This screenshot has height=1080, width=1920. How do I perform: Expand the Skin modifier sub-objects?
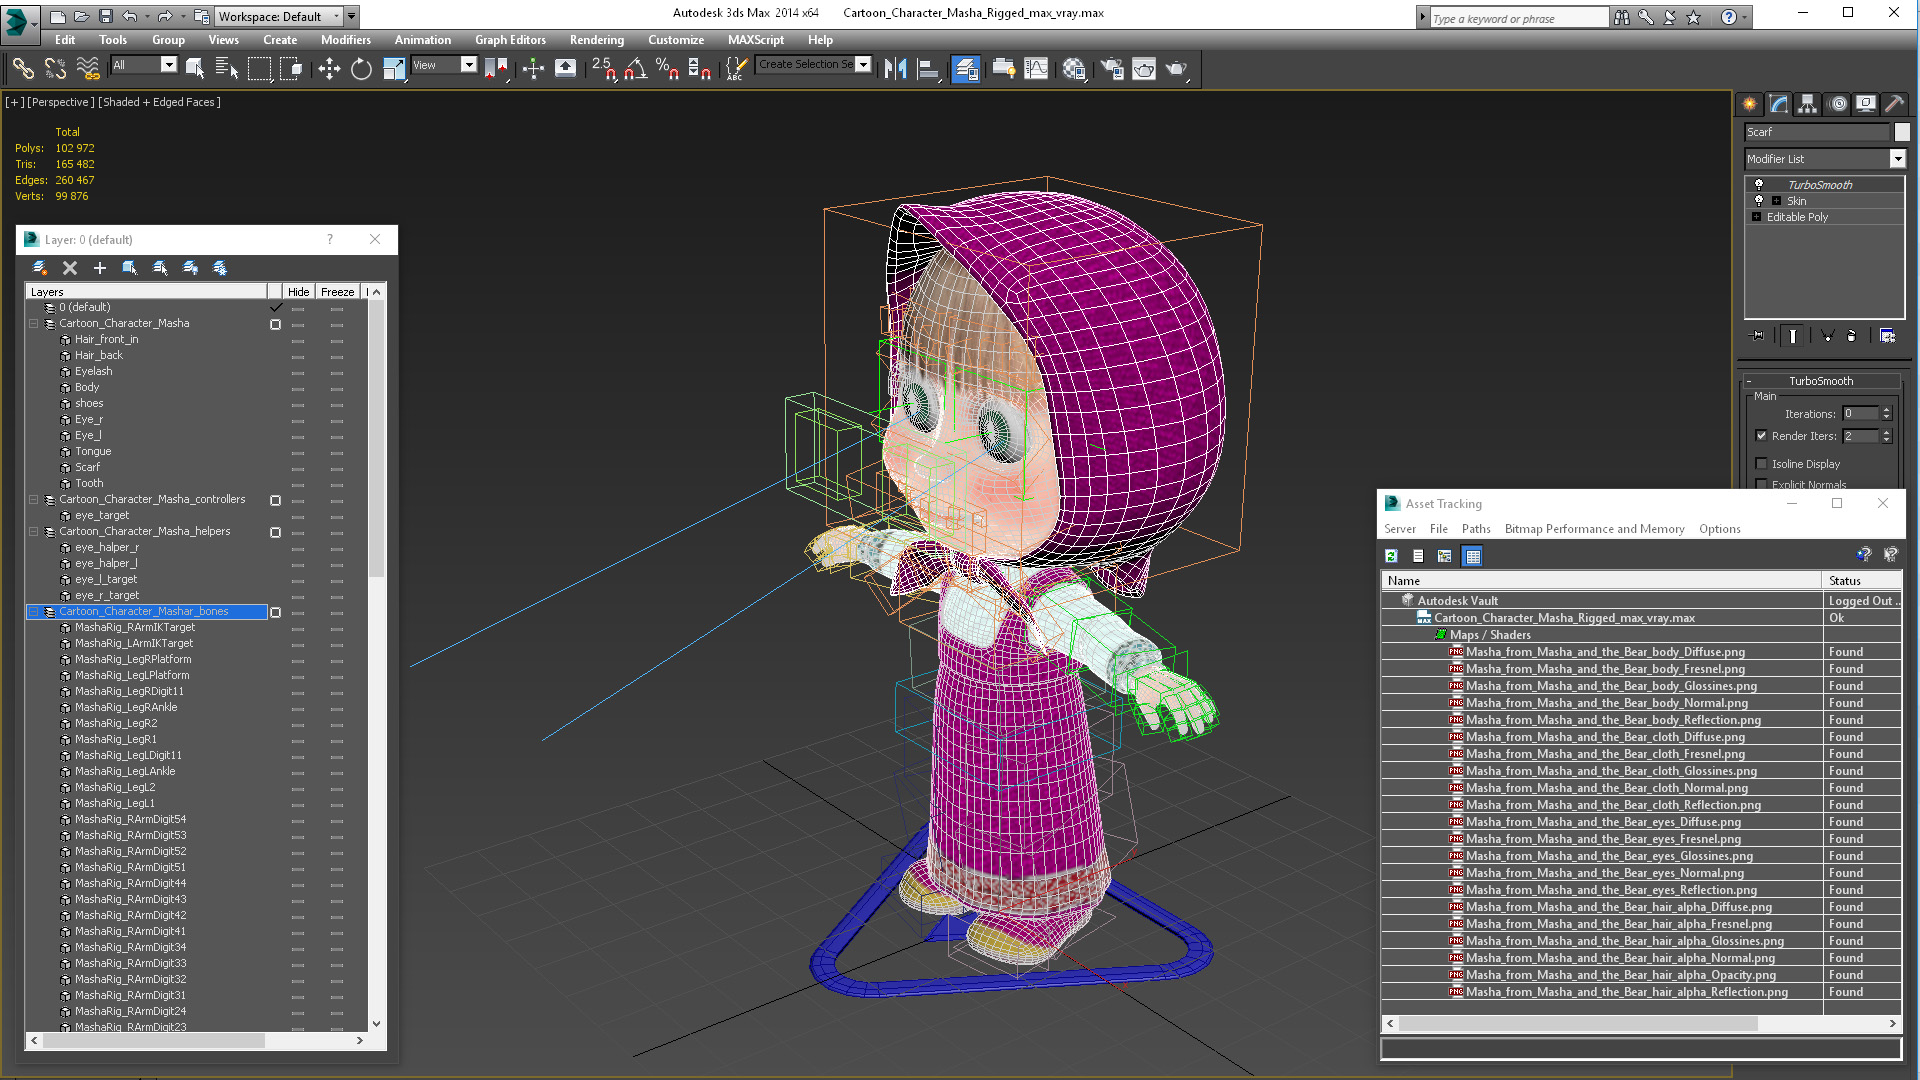tap(1776, 201)
